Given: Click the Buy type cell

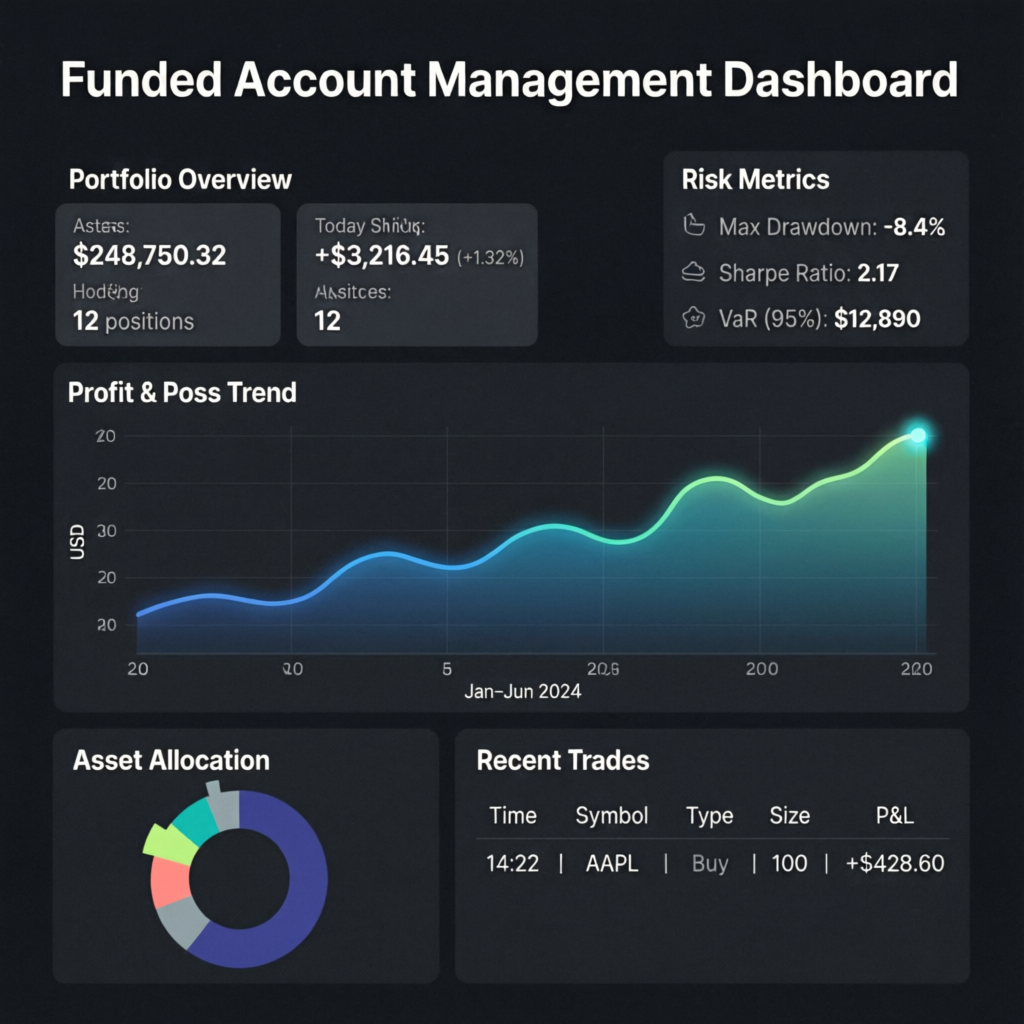Looking at the screenshot, I should (710, 864).
